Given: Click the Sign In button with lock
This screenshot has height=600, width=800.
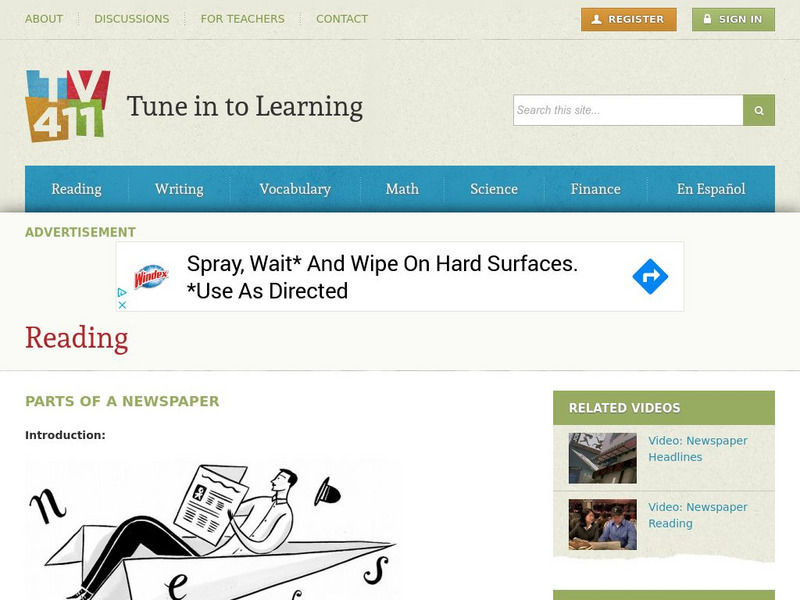Looking at the screenshot, I should pyautogui.click(x=733, y=19).
